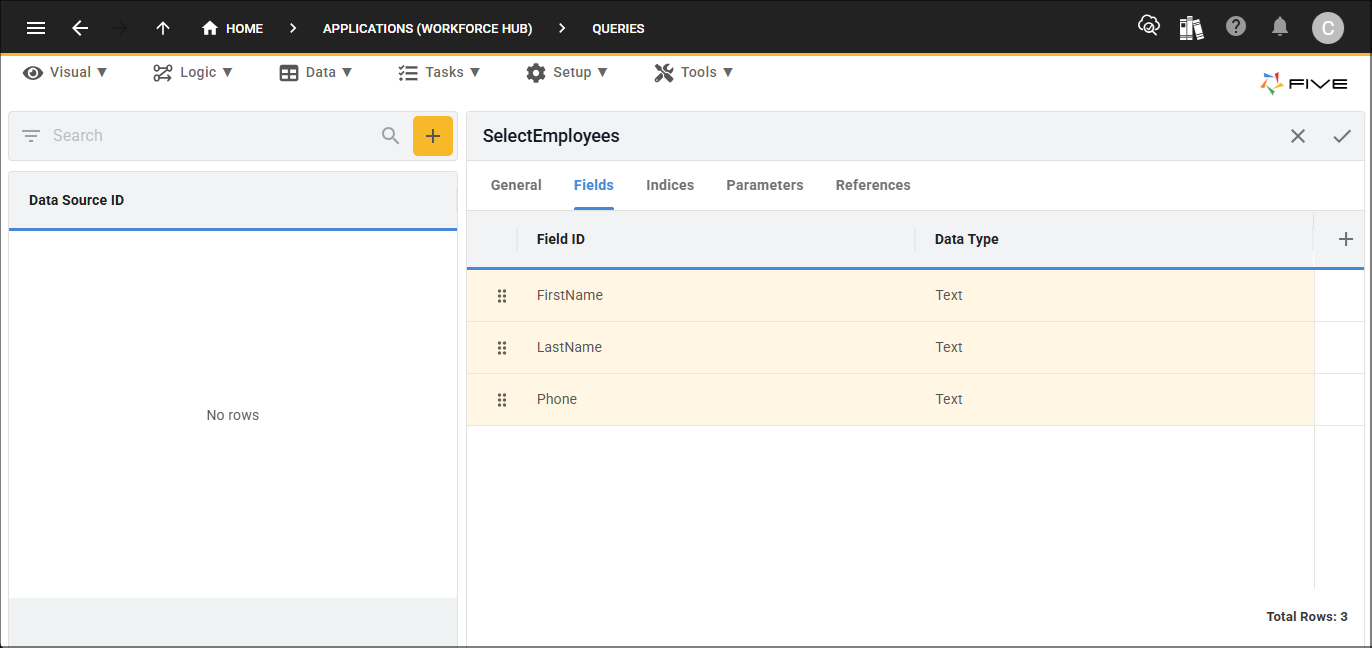The height and width of the screenshot is (648, 1372).
Task: Click Text data type of Phone
Action: tap(949, 399)
